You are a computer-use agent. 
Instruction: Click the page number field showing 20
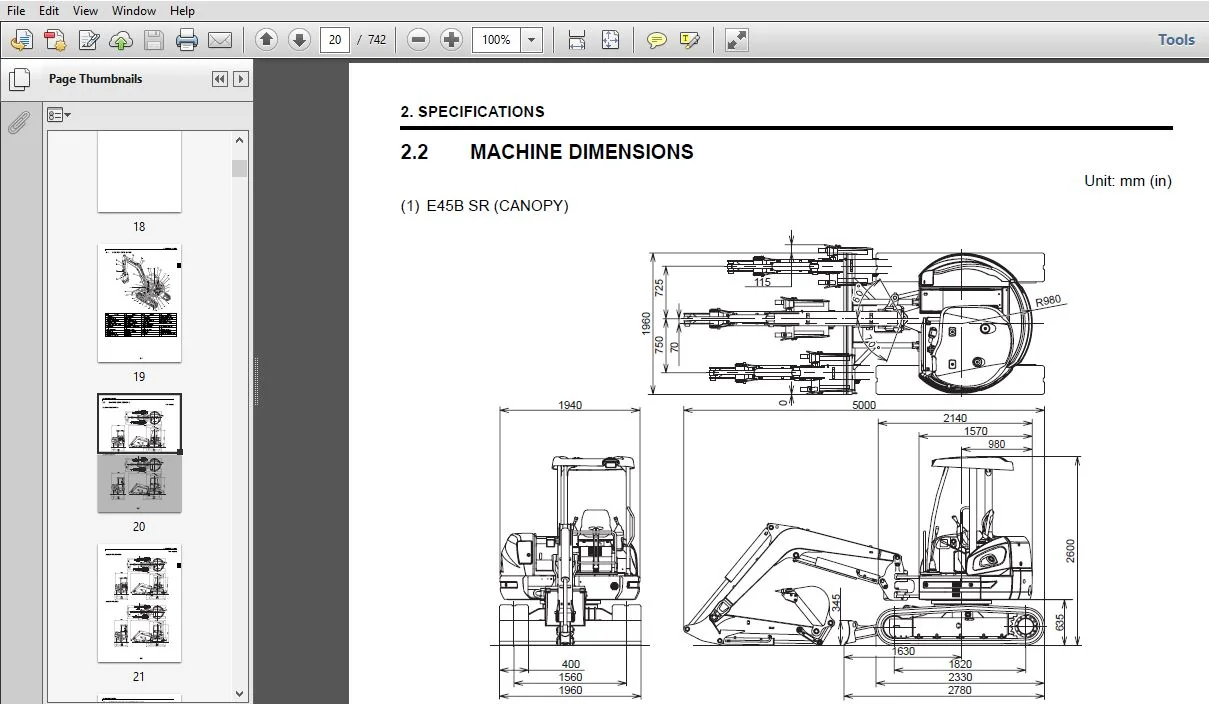tap(335, 40)
